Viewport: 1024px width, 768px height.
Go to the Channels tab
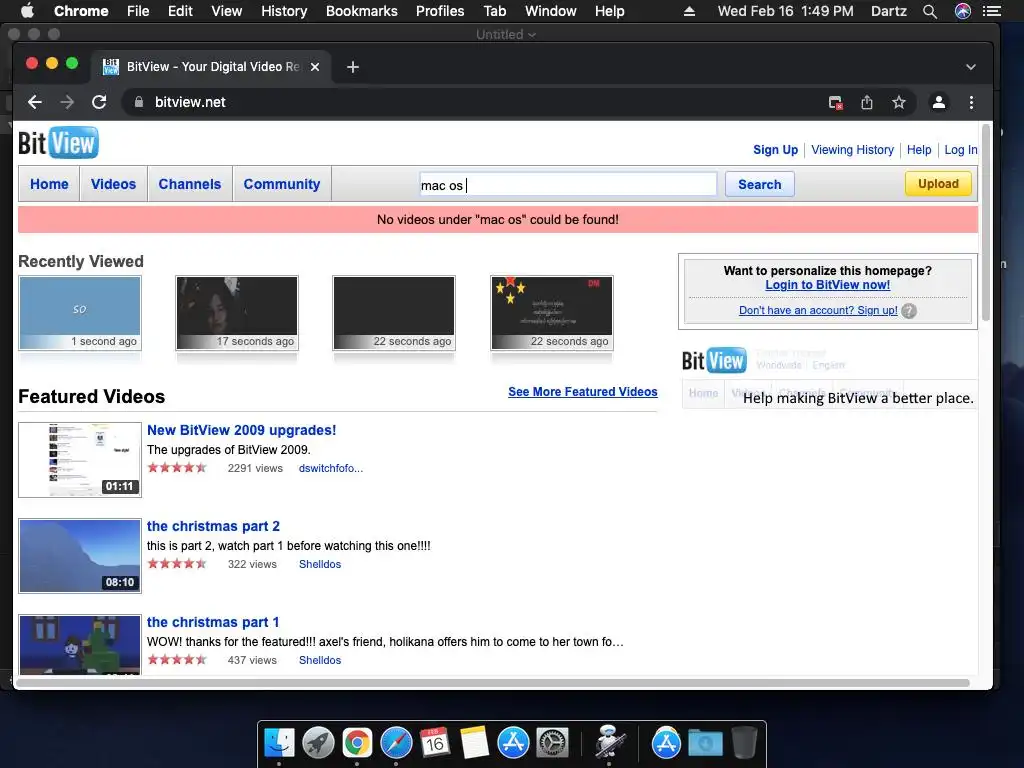pos(190,184)
